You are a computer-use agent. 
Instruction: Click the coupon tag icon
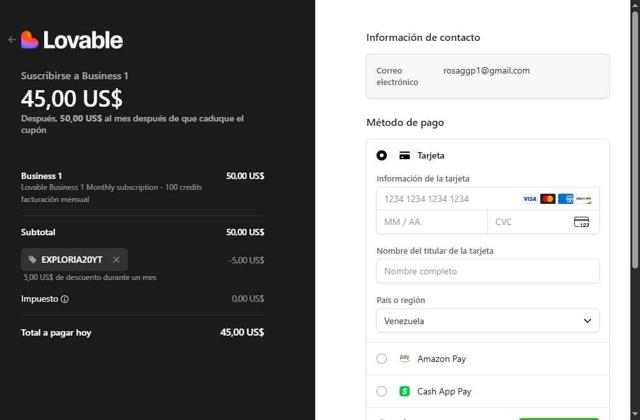33,260
